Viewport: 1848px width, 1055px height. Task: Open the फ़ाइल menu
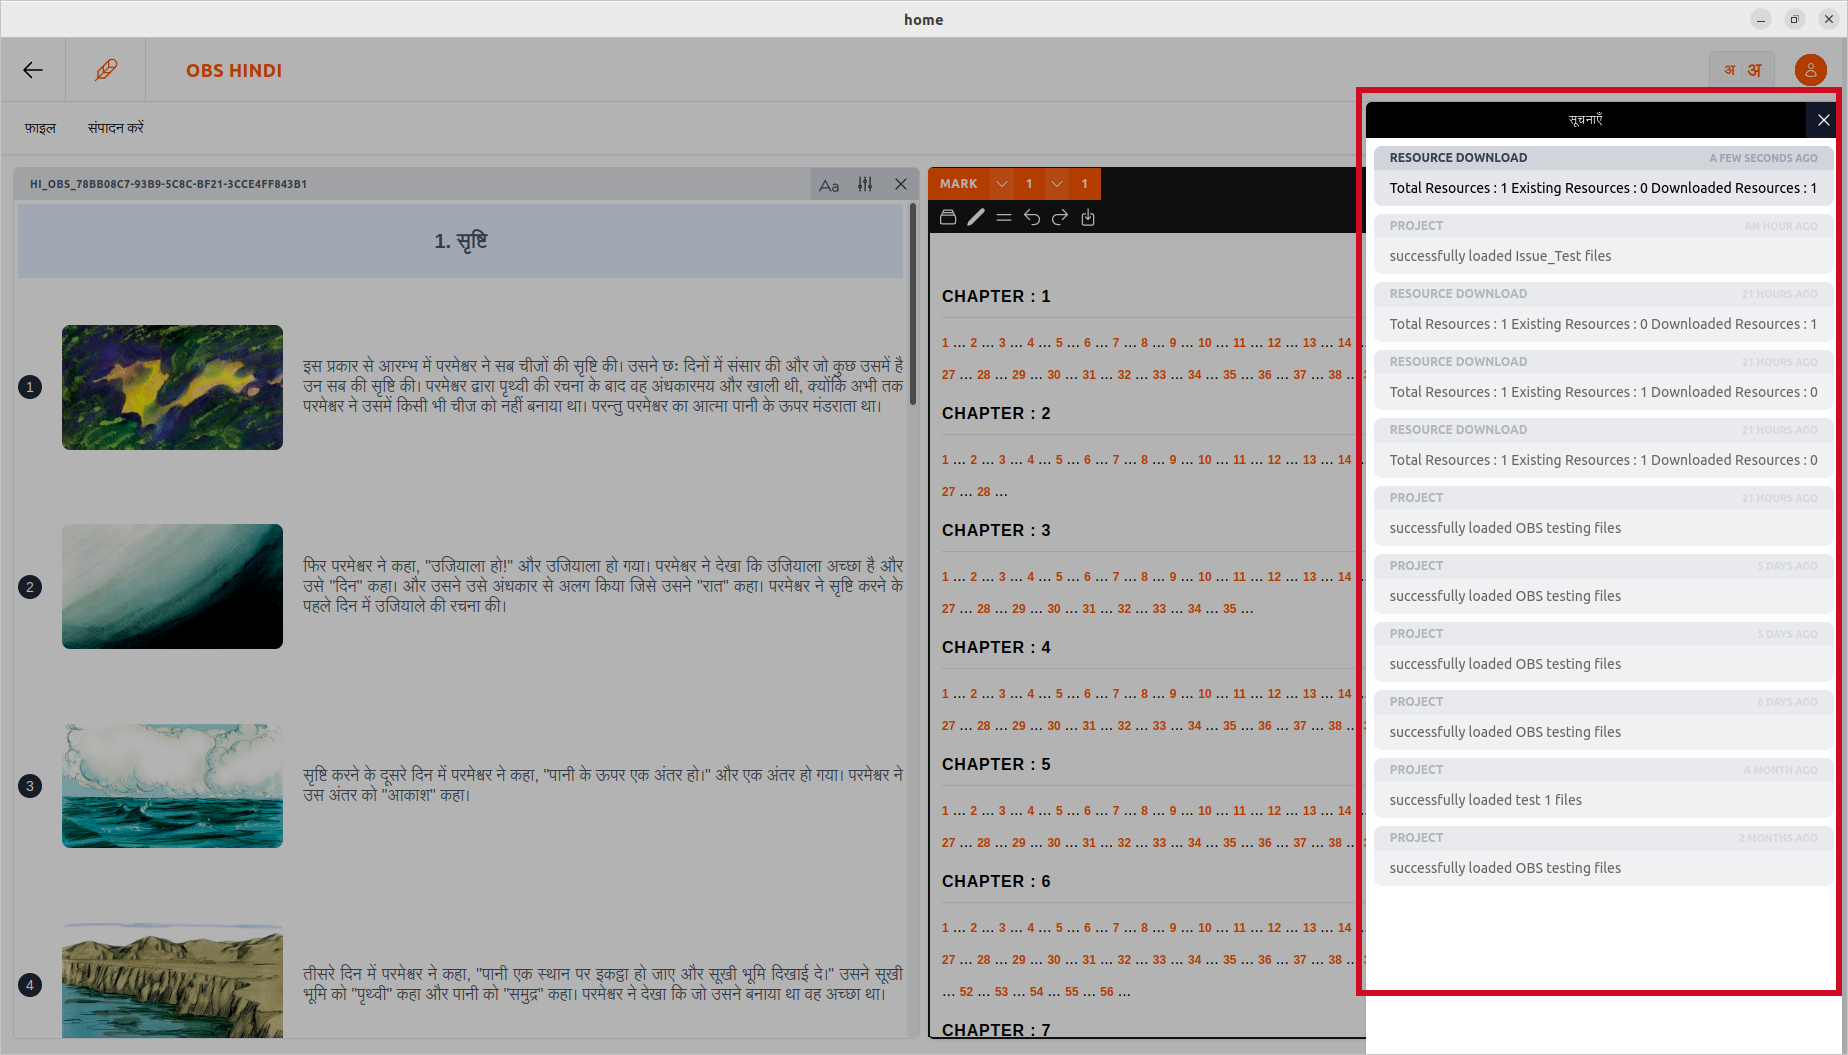click(x=40, y=128)
